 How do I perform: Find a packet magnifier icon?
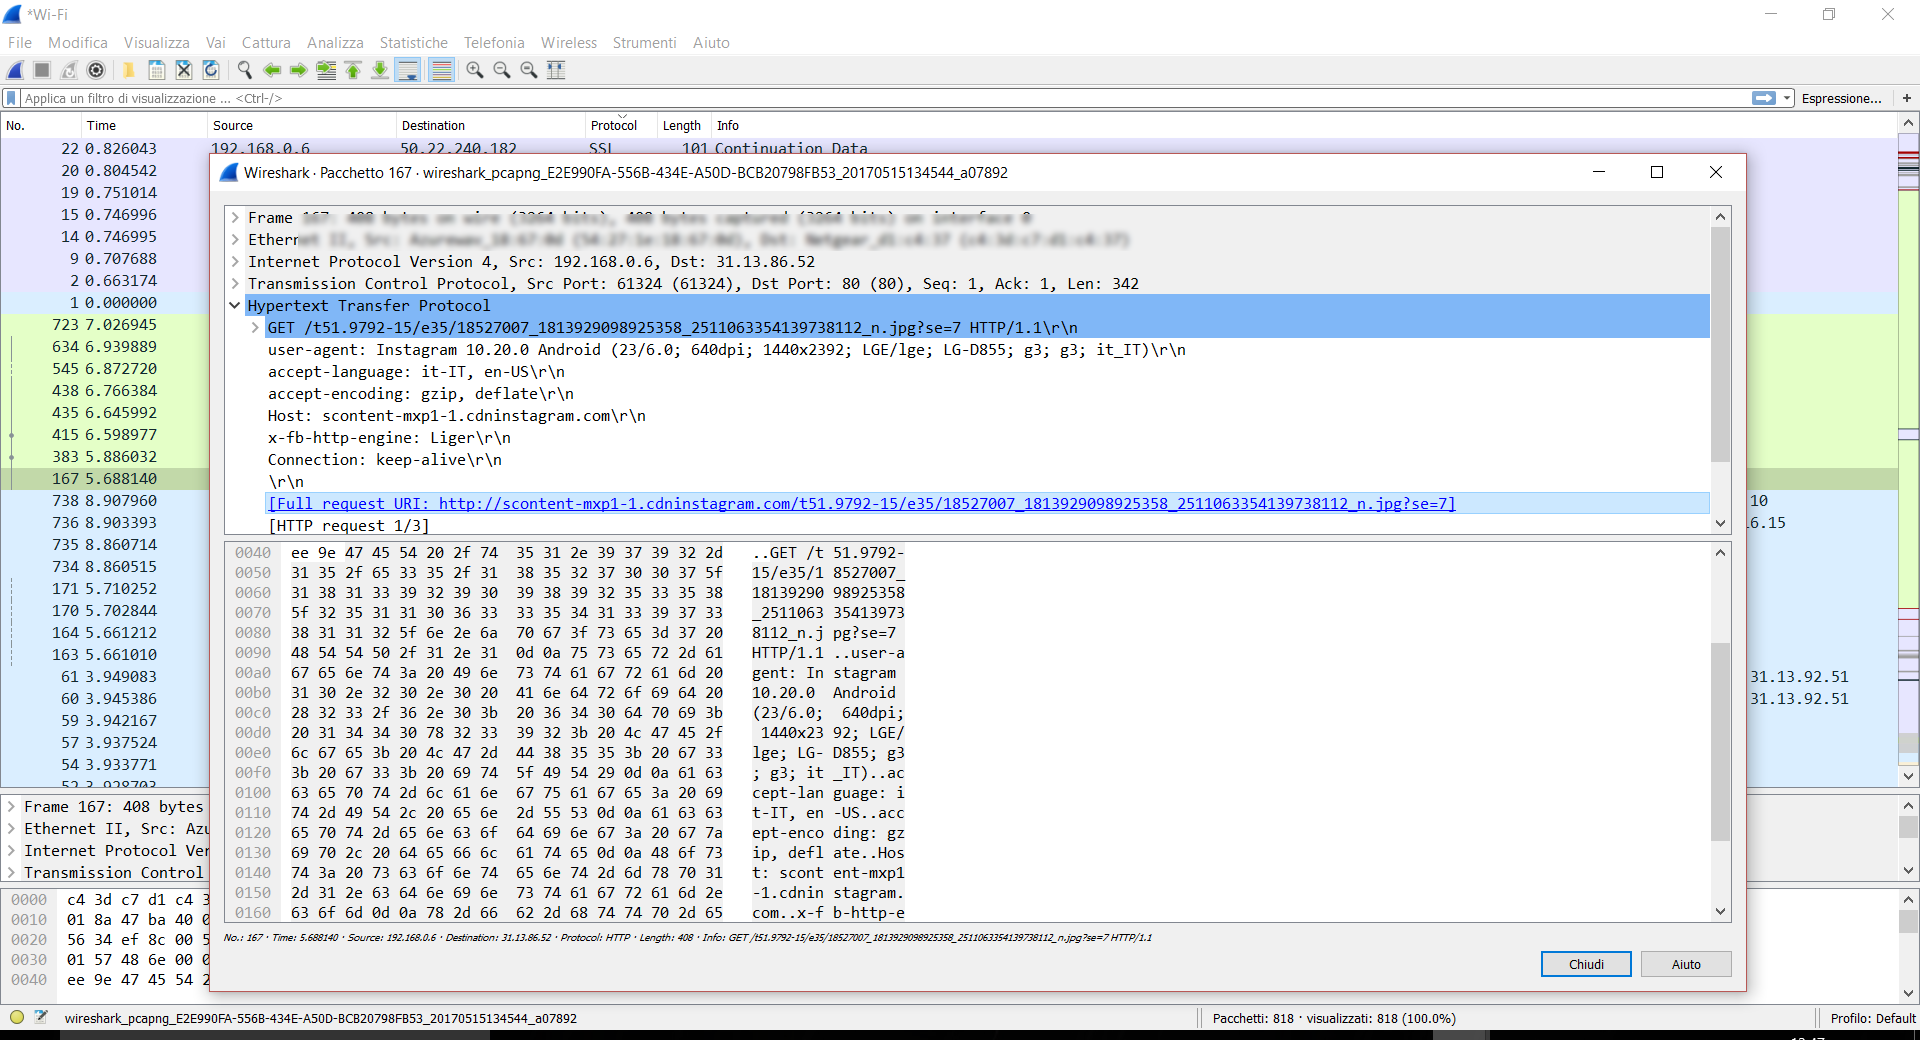[x=244, y=70]
